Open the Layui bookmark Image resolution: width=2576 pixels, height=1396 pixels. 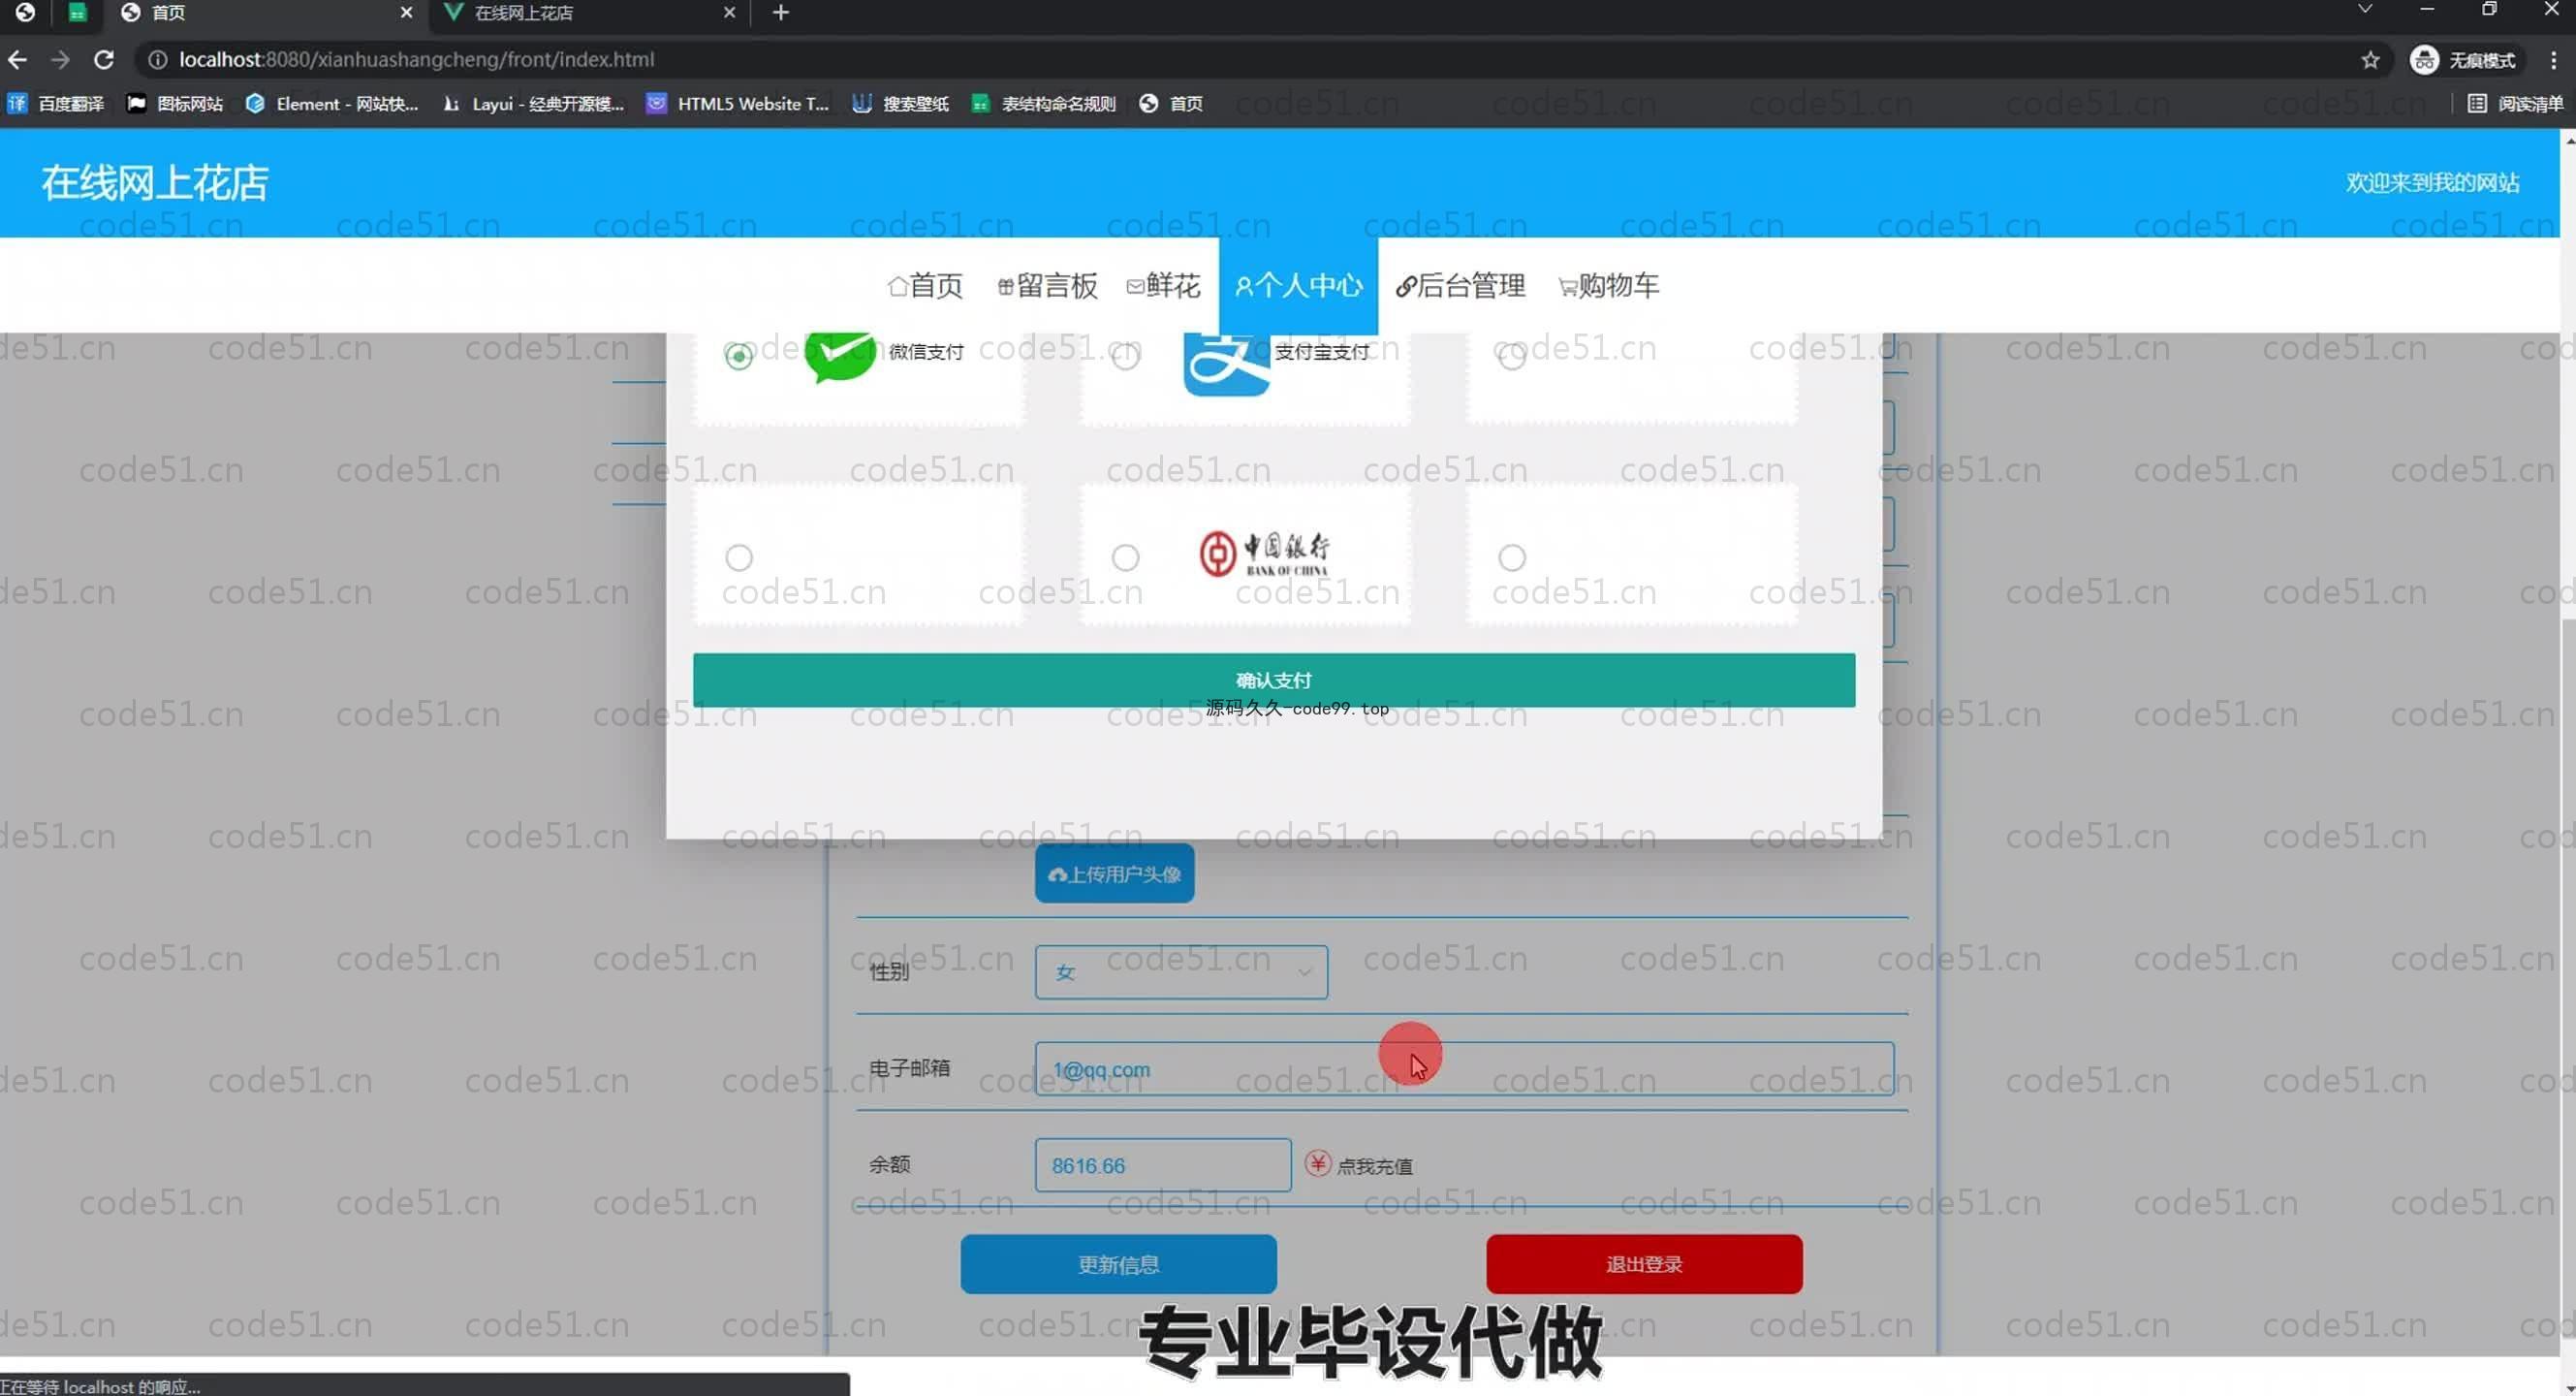(533, 104)
